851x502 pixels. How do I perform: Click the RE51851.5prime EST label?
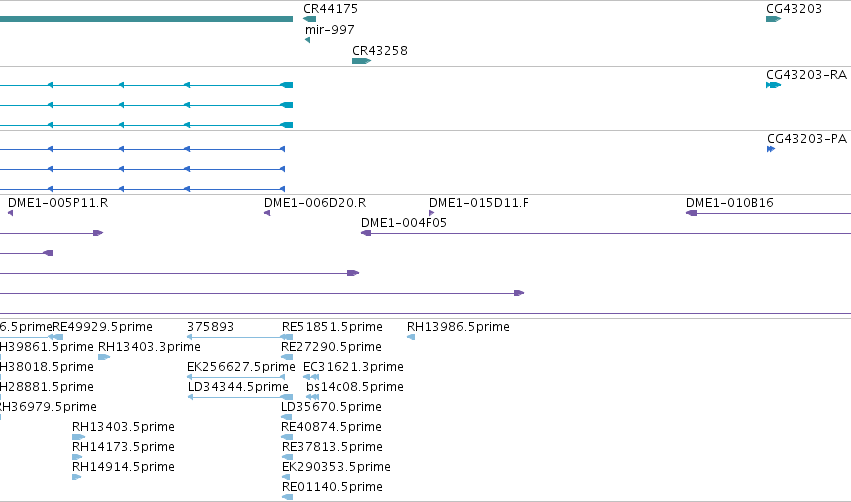click(x=332, y=327)
